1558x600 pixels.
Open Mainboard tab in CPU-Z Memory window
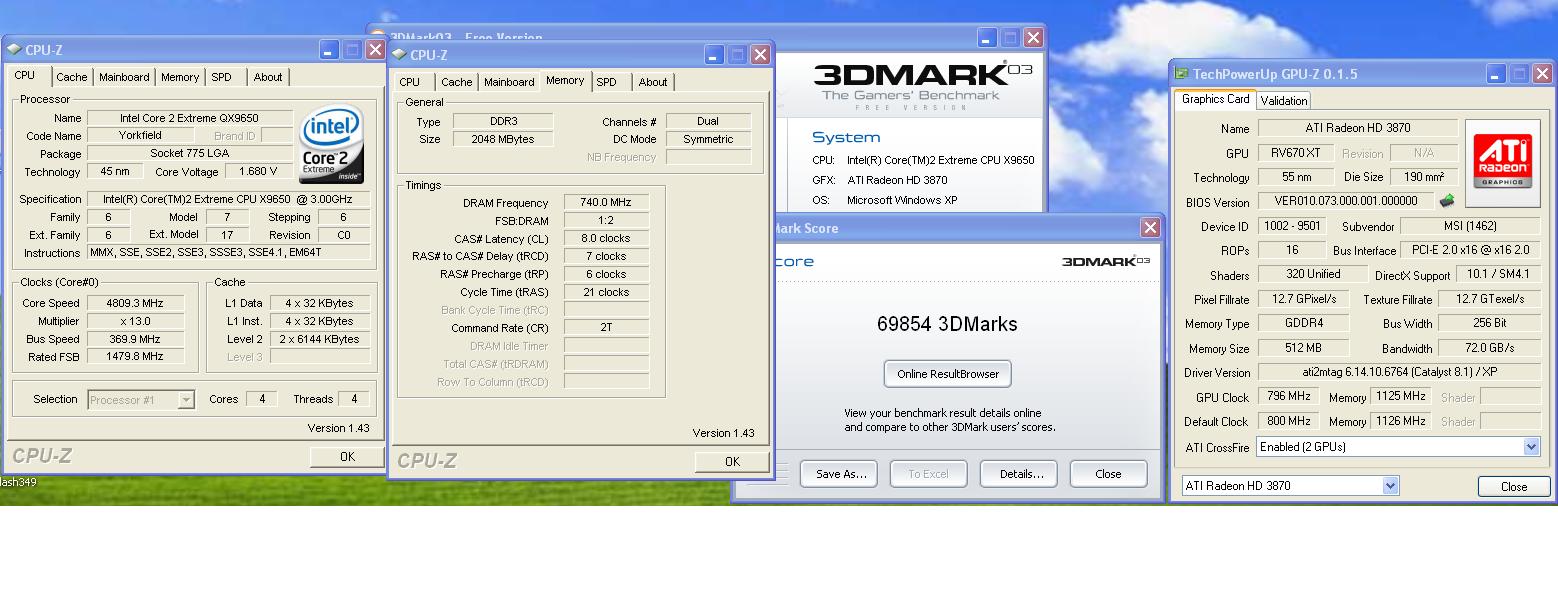(x=510, y=82)
